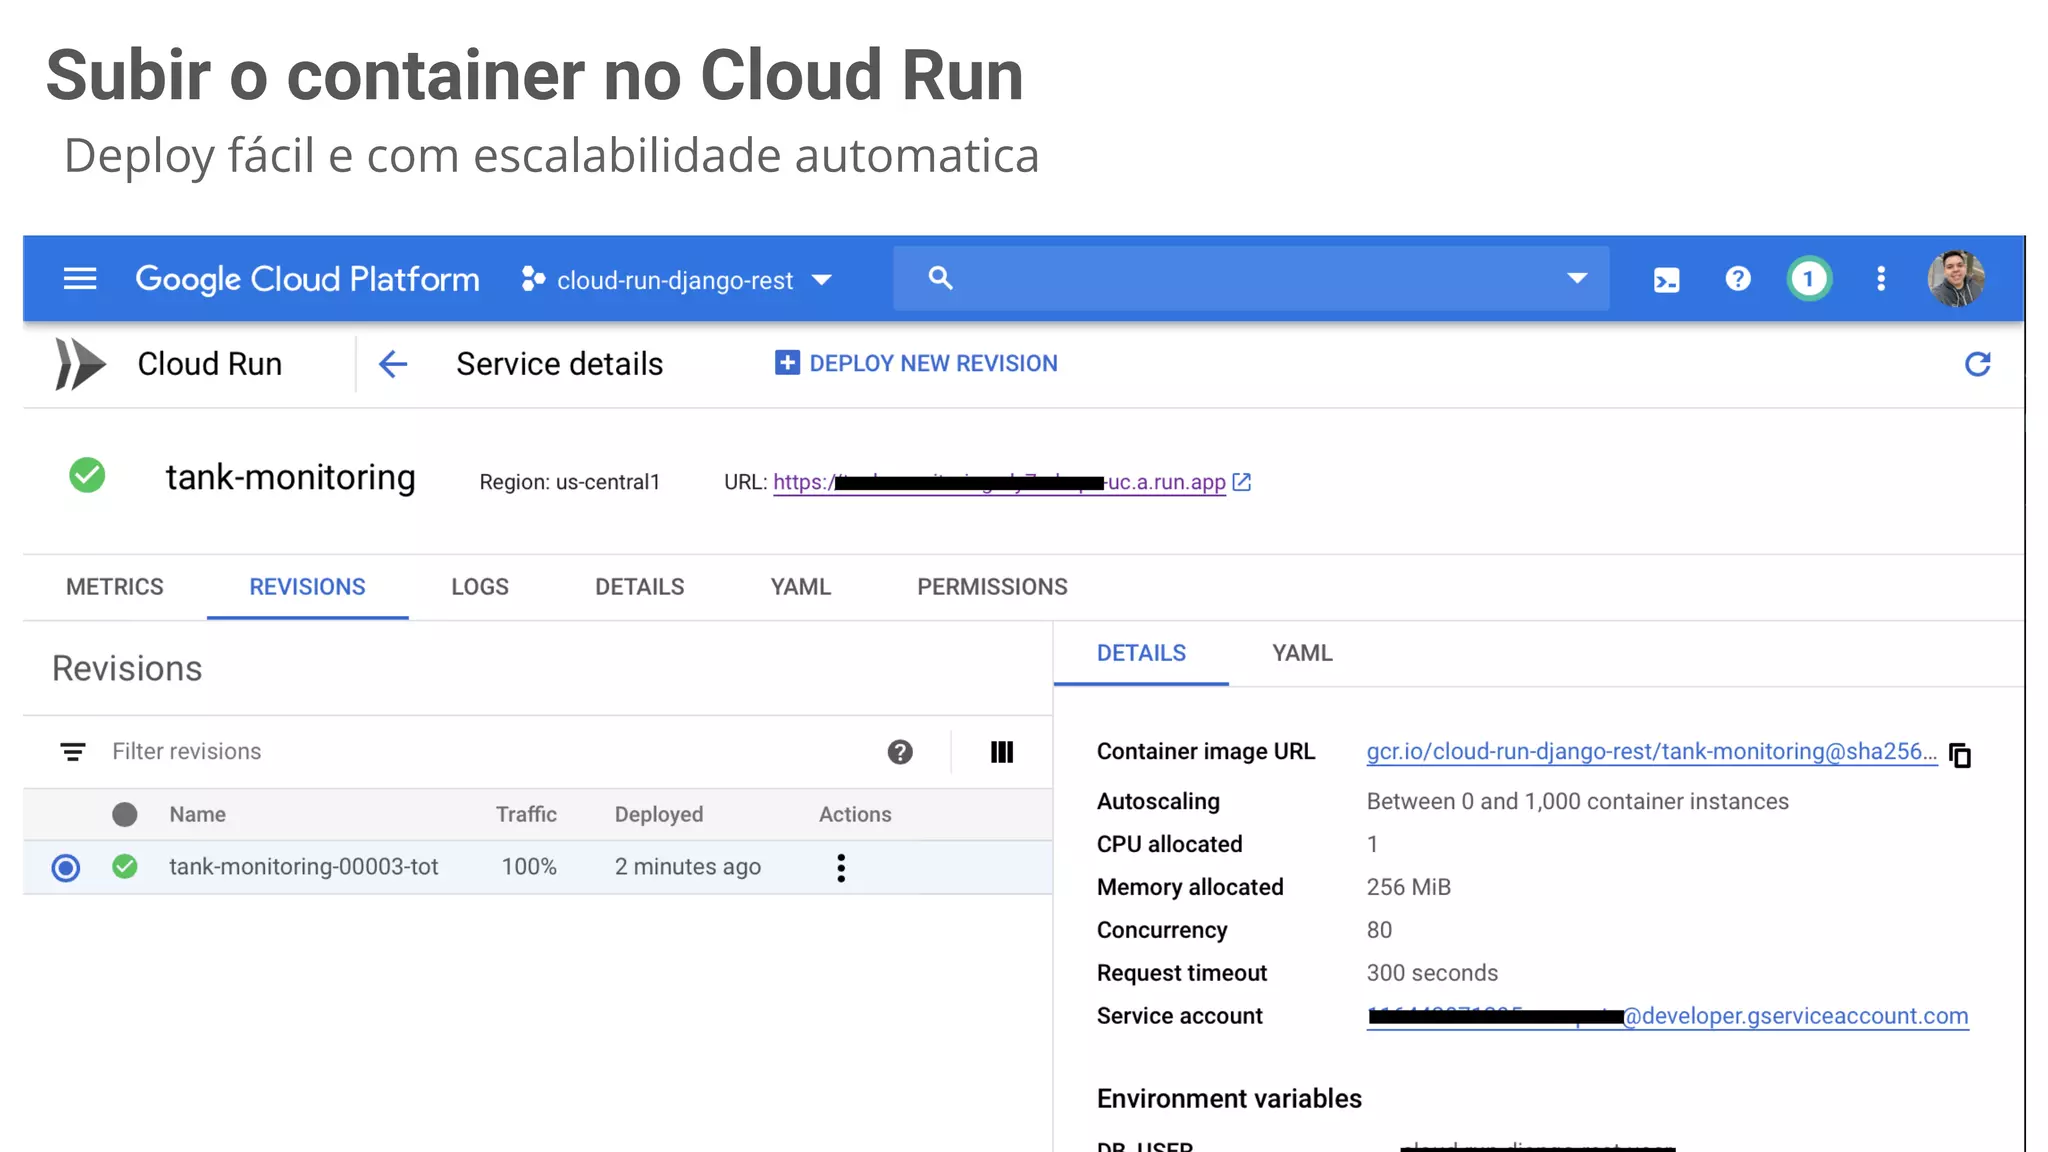
Task: Click the search magnifier icon
Action: 940,278
